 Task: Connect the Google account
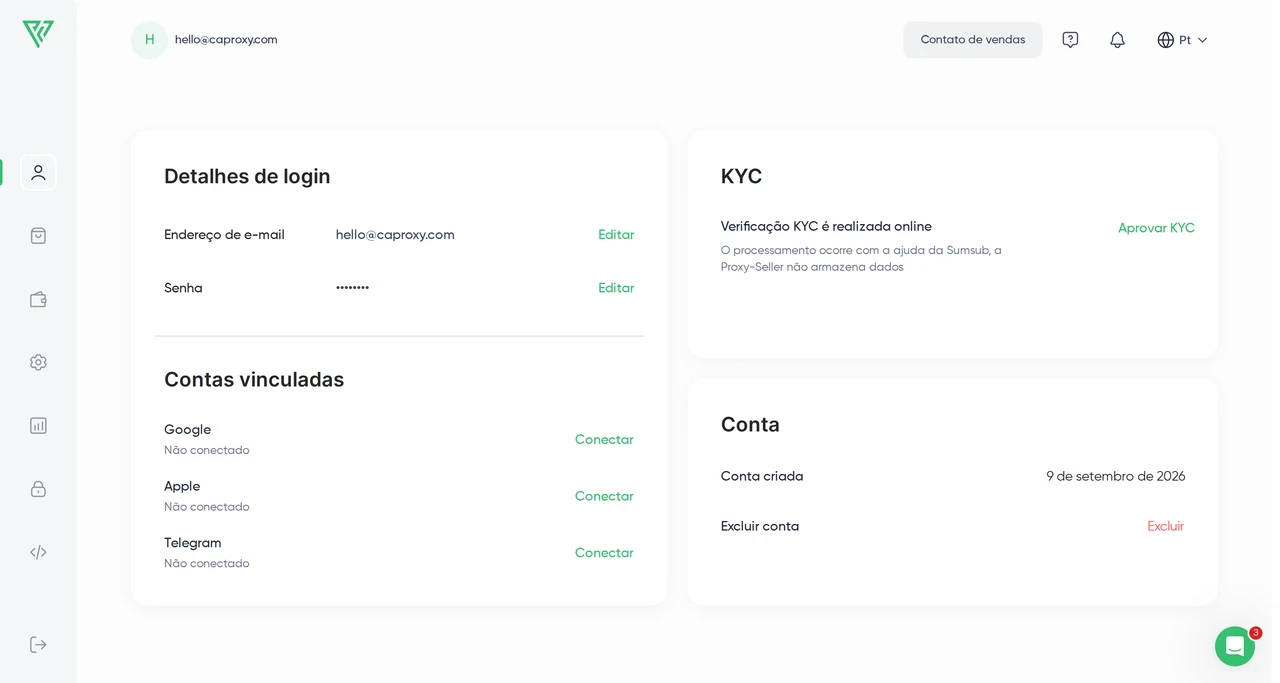pyautogui.click(x=604, y=440)
